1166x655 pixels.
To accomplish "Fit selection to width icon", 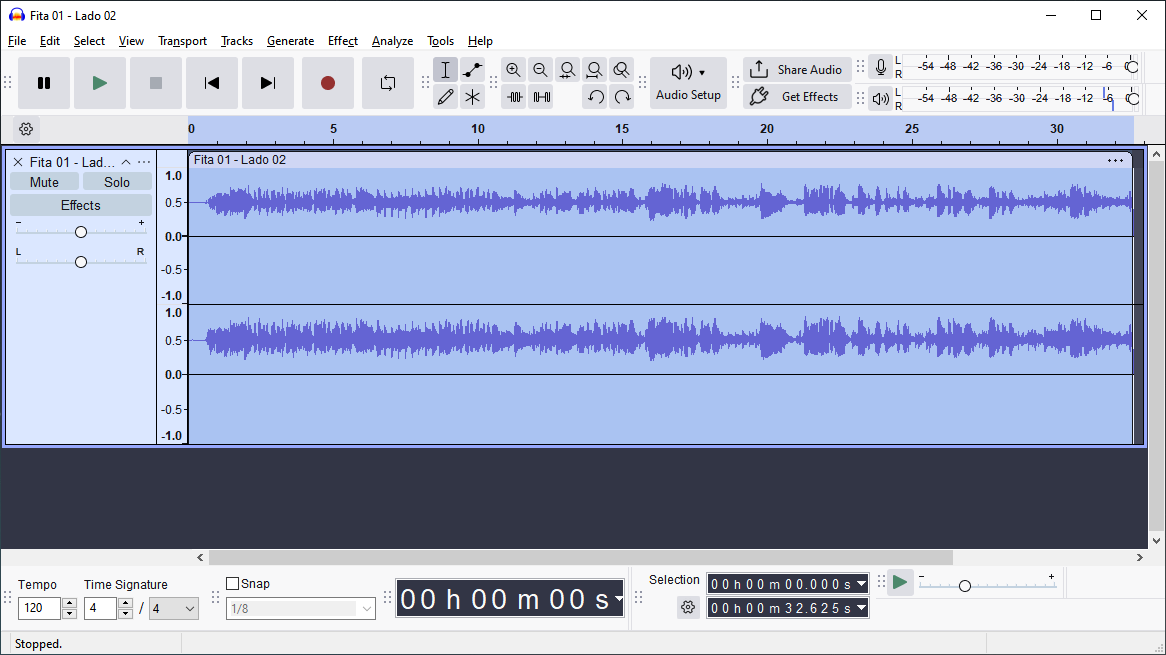I will click(567, 70).
